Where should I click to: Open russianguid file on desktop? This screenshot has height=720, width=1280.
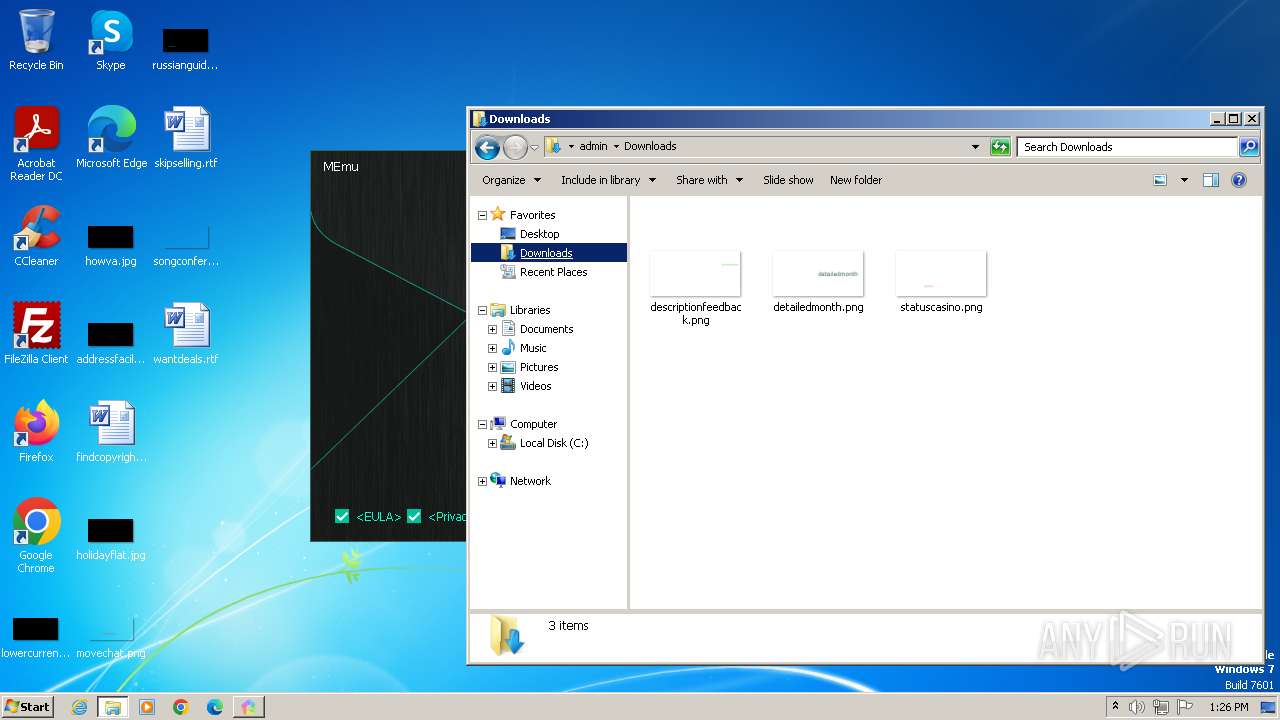(x=186, y=50)
